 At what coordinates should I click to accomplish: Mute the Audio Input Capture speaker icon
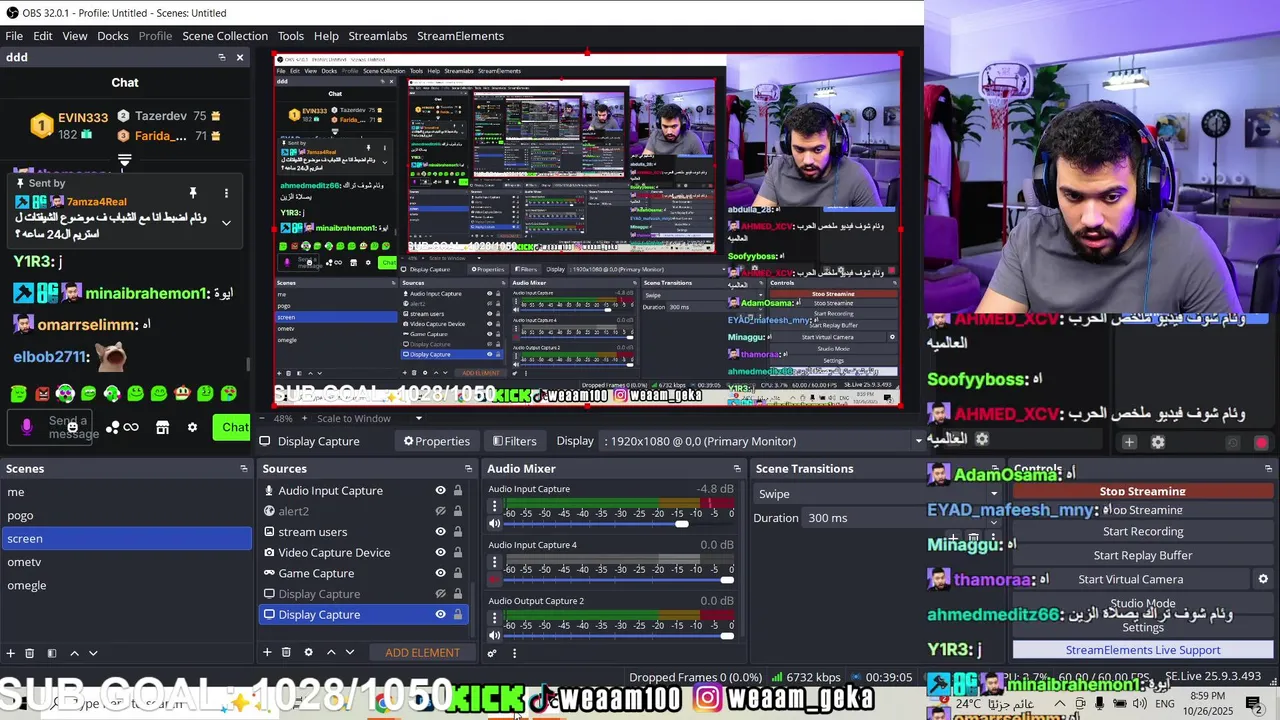[494, 523]
